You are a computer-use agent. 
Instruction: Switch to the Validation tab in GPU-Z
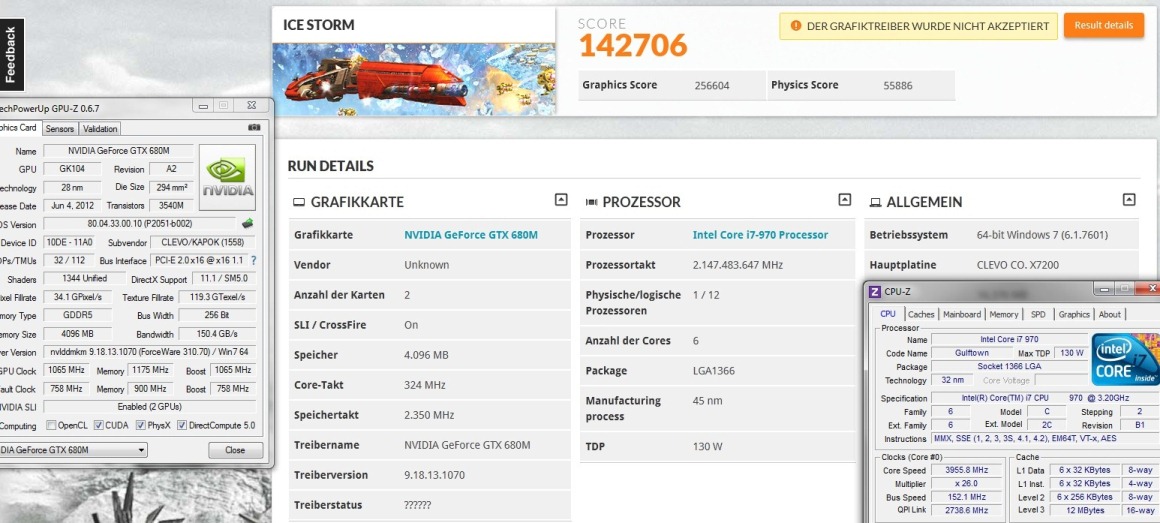pyautogui.click(x=100, y=129)
